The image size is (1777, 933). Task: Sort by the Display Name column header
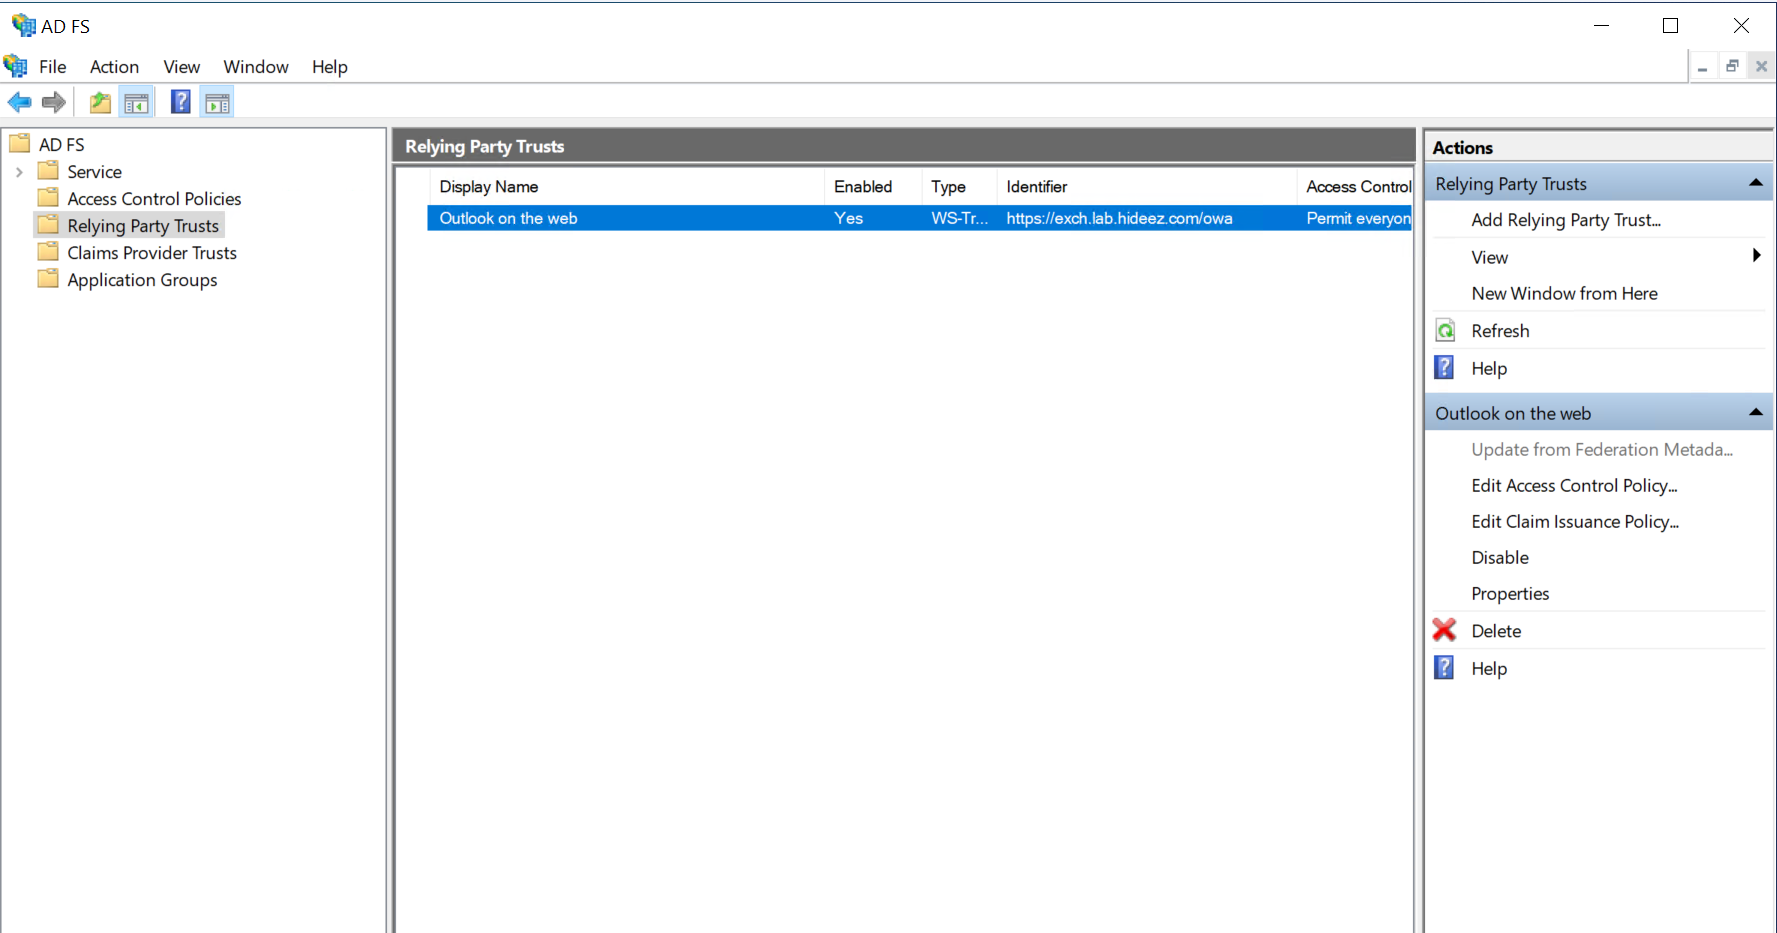[x=489, y=187]
